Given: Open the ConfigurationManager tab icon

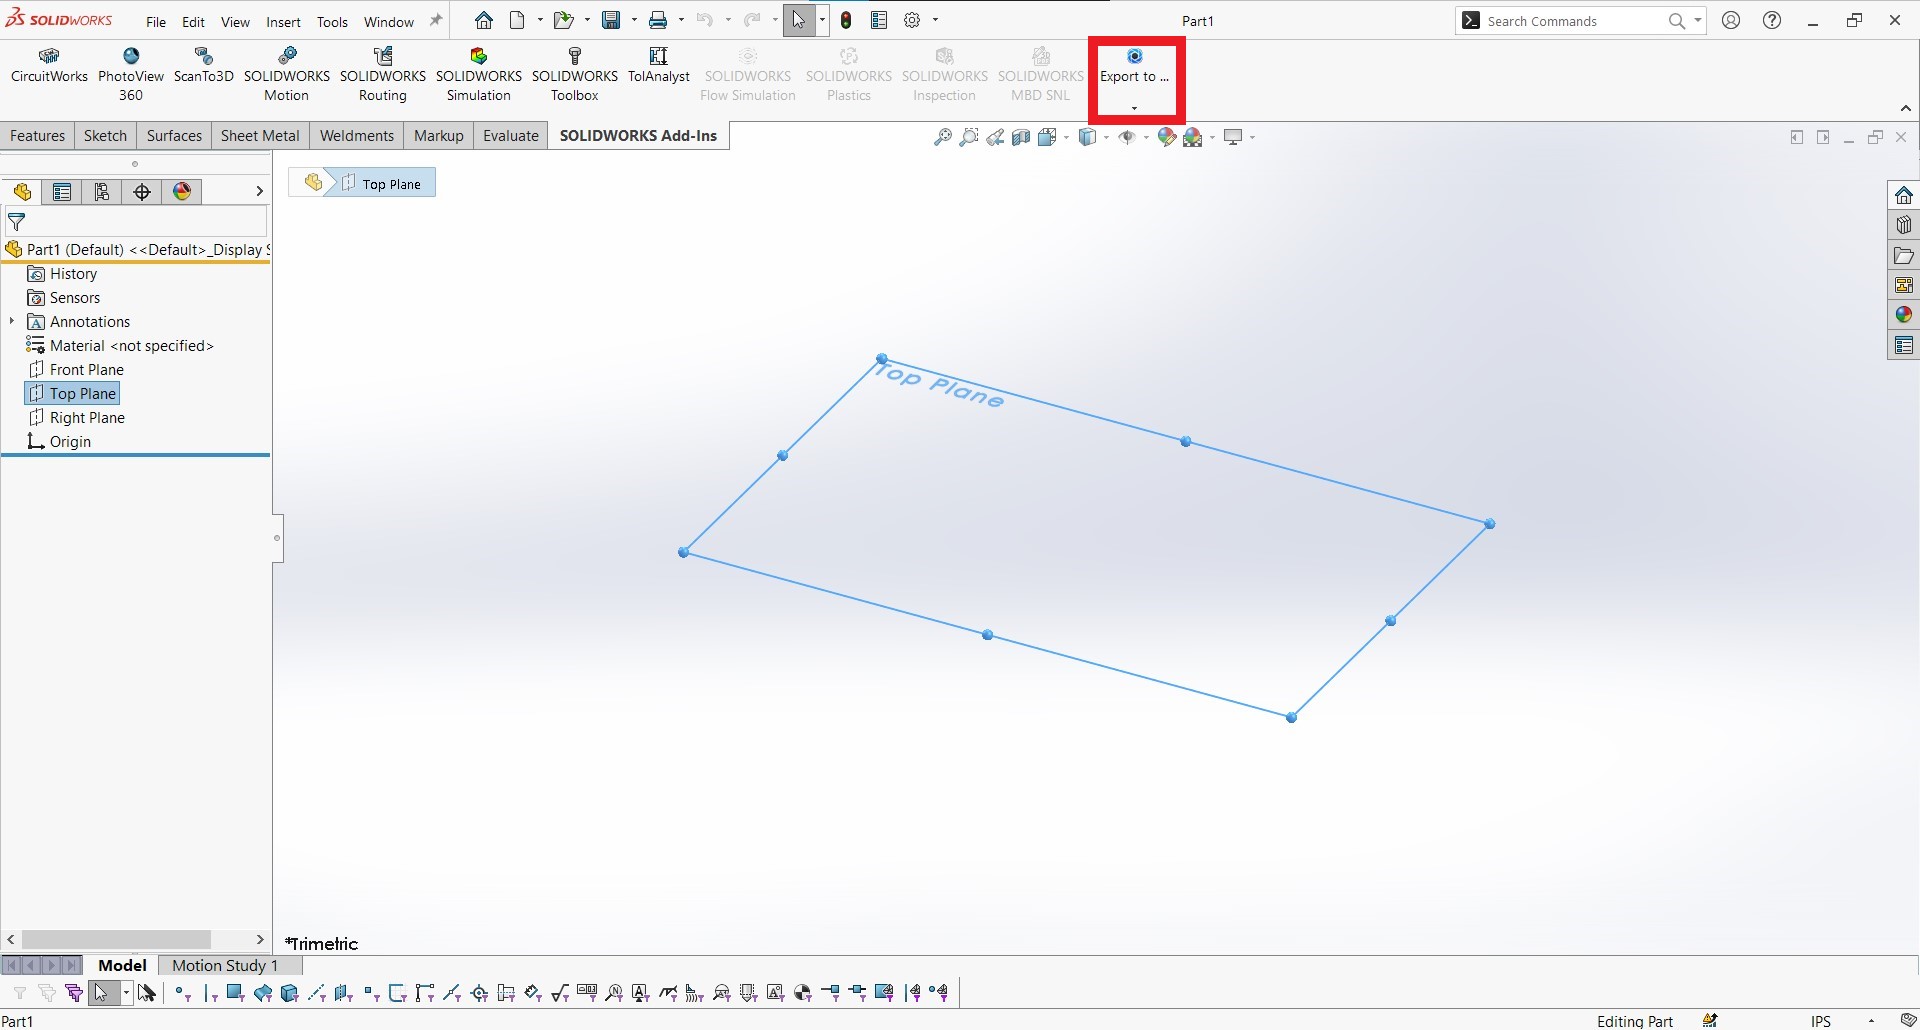Looking at the screenshot, I should click(102, 192).
